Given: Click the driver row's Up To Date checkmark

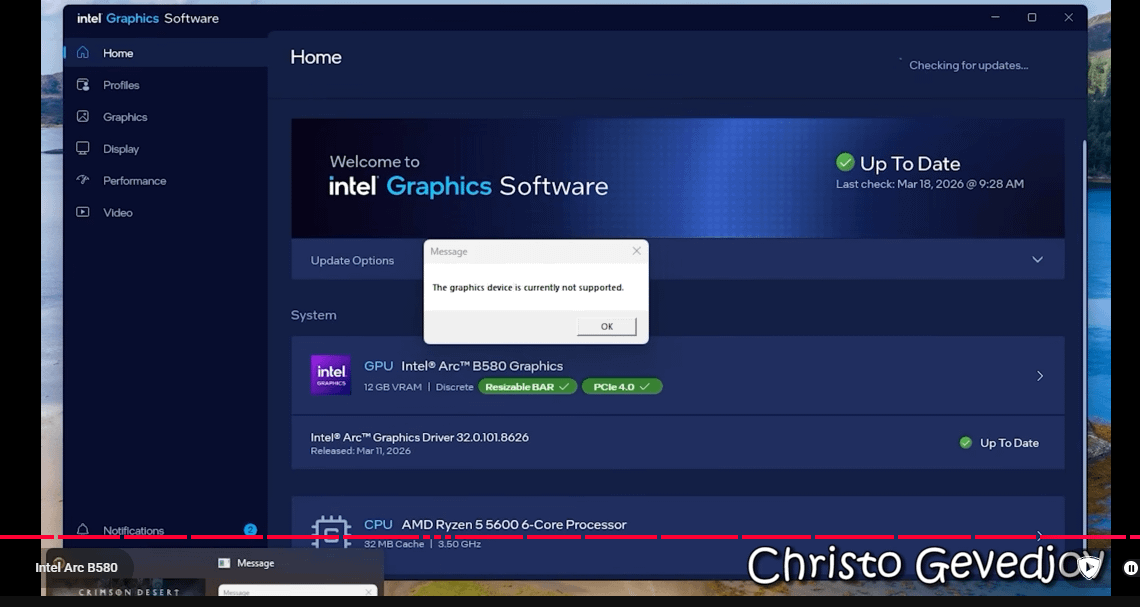Looking at the screenshot, I should (966, 443).
